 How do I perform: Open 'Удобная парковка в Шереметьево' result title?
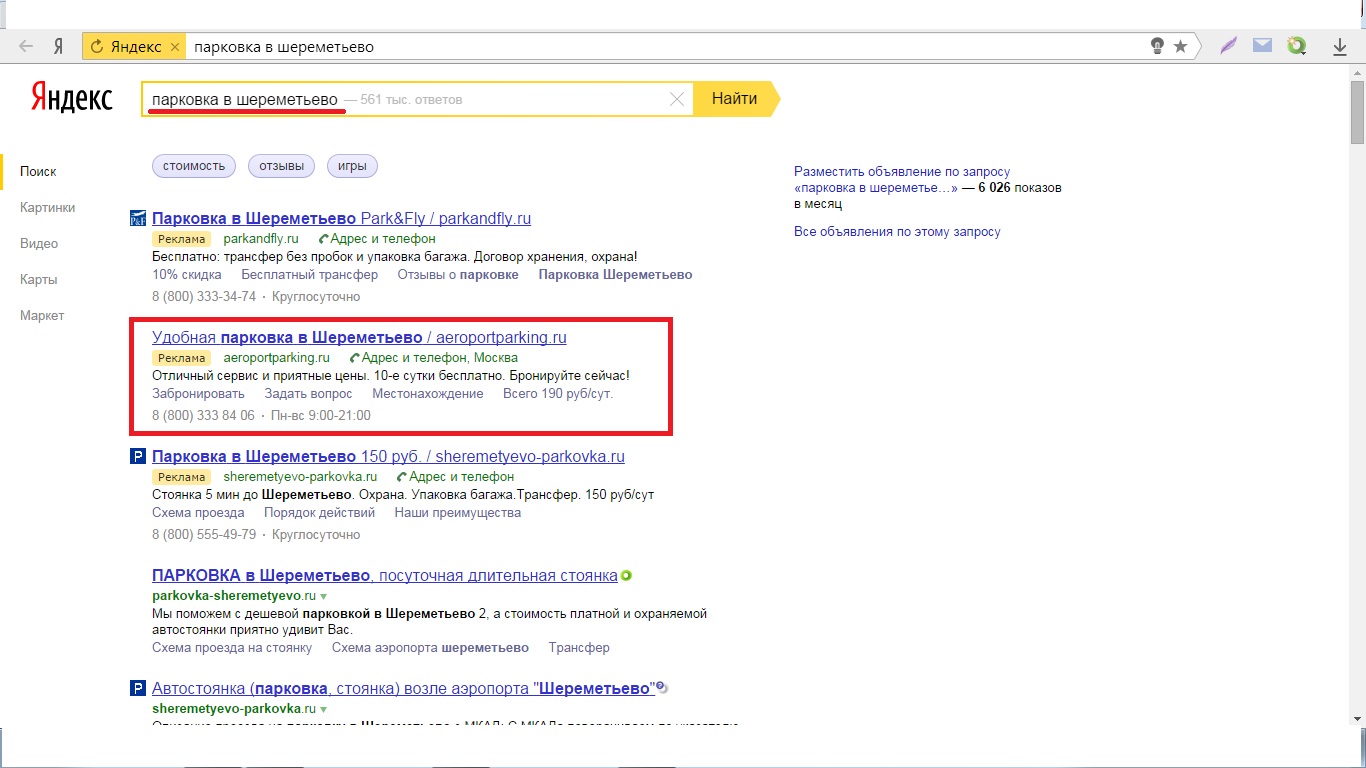tap(359, 338)
